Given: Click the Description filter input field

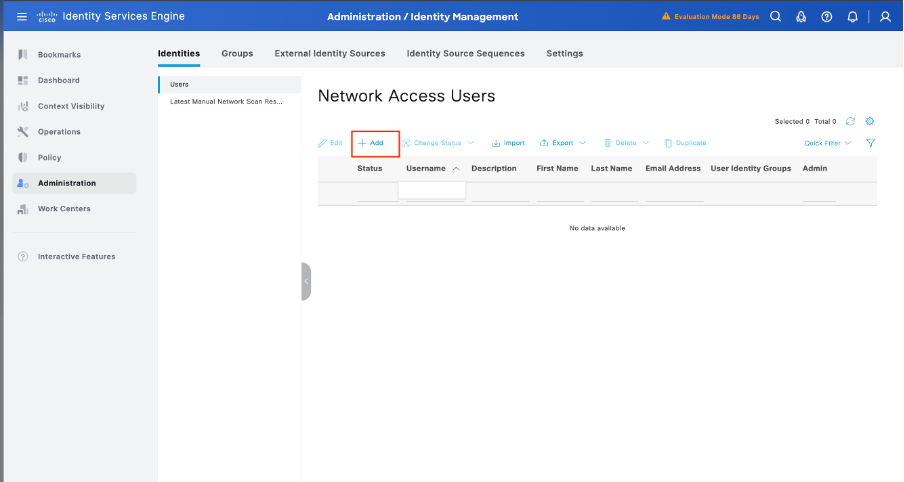Looking at the screenshot, I should point(500,194).
